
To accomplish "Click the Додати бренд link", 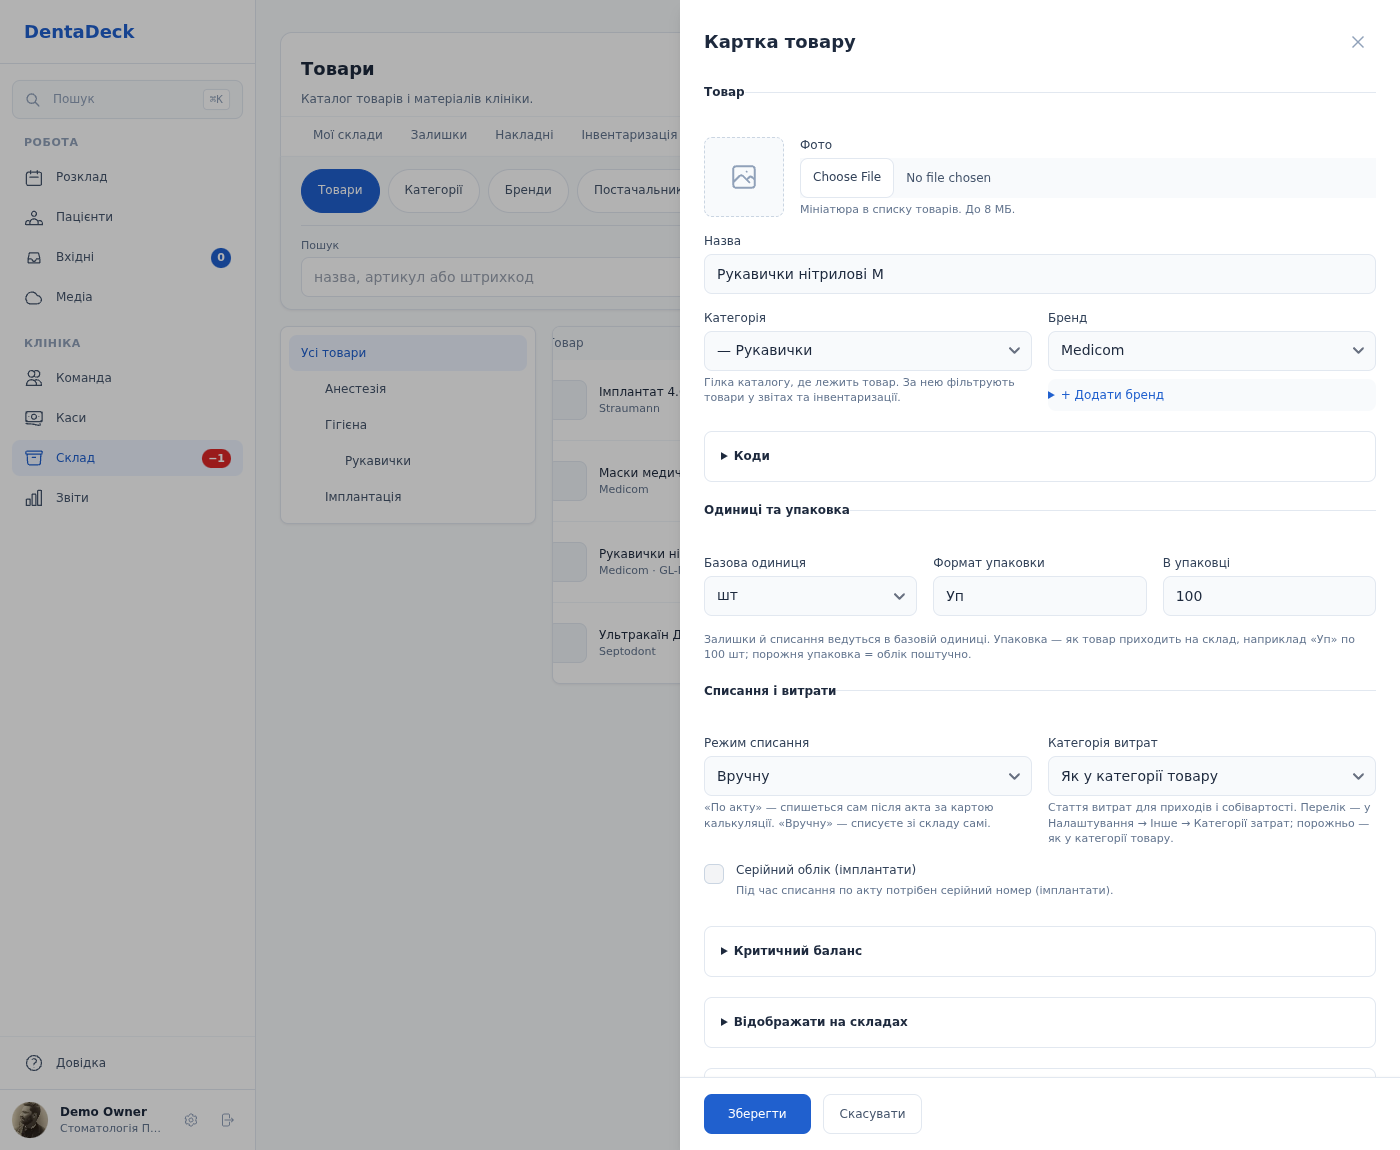I will coord(1112,395).
